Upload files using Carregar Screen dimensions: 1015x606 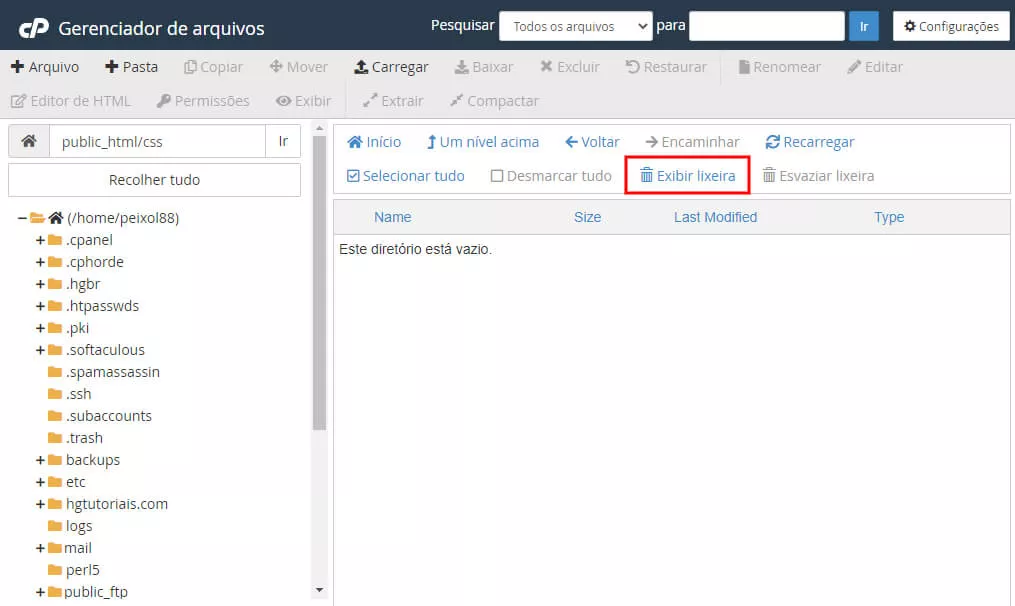(x=391, y=67)
